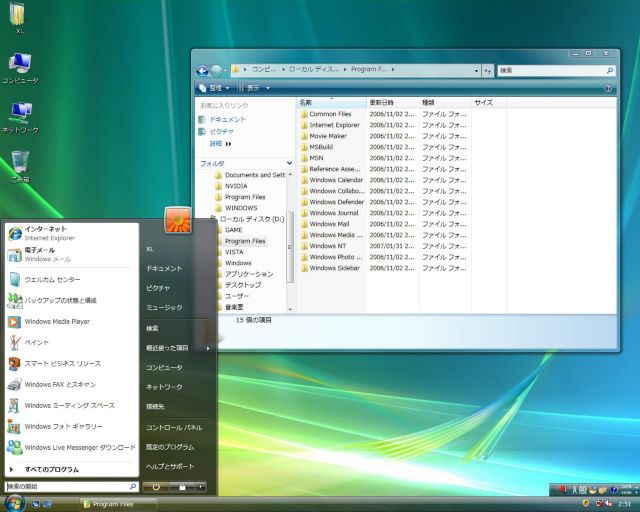Open the Smart Business Resources item
This screenshot has height=512, width=640.
[71, 364]
